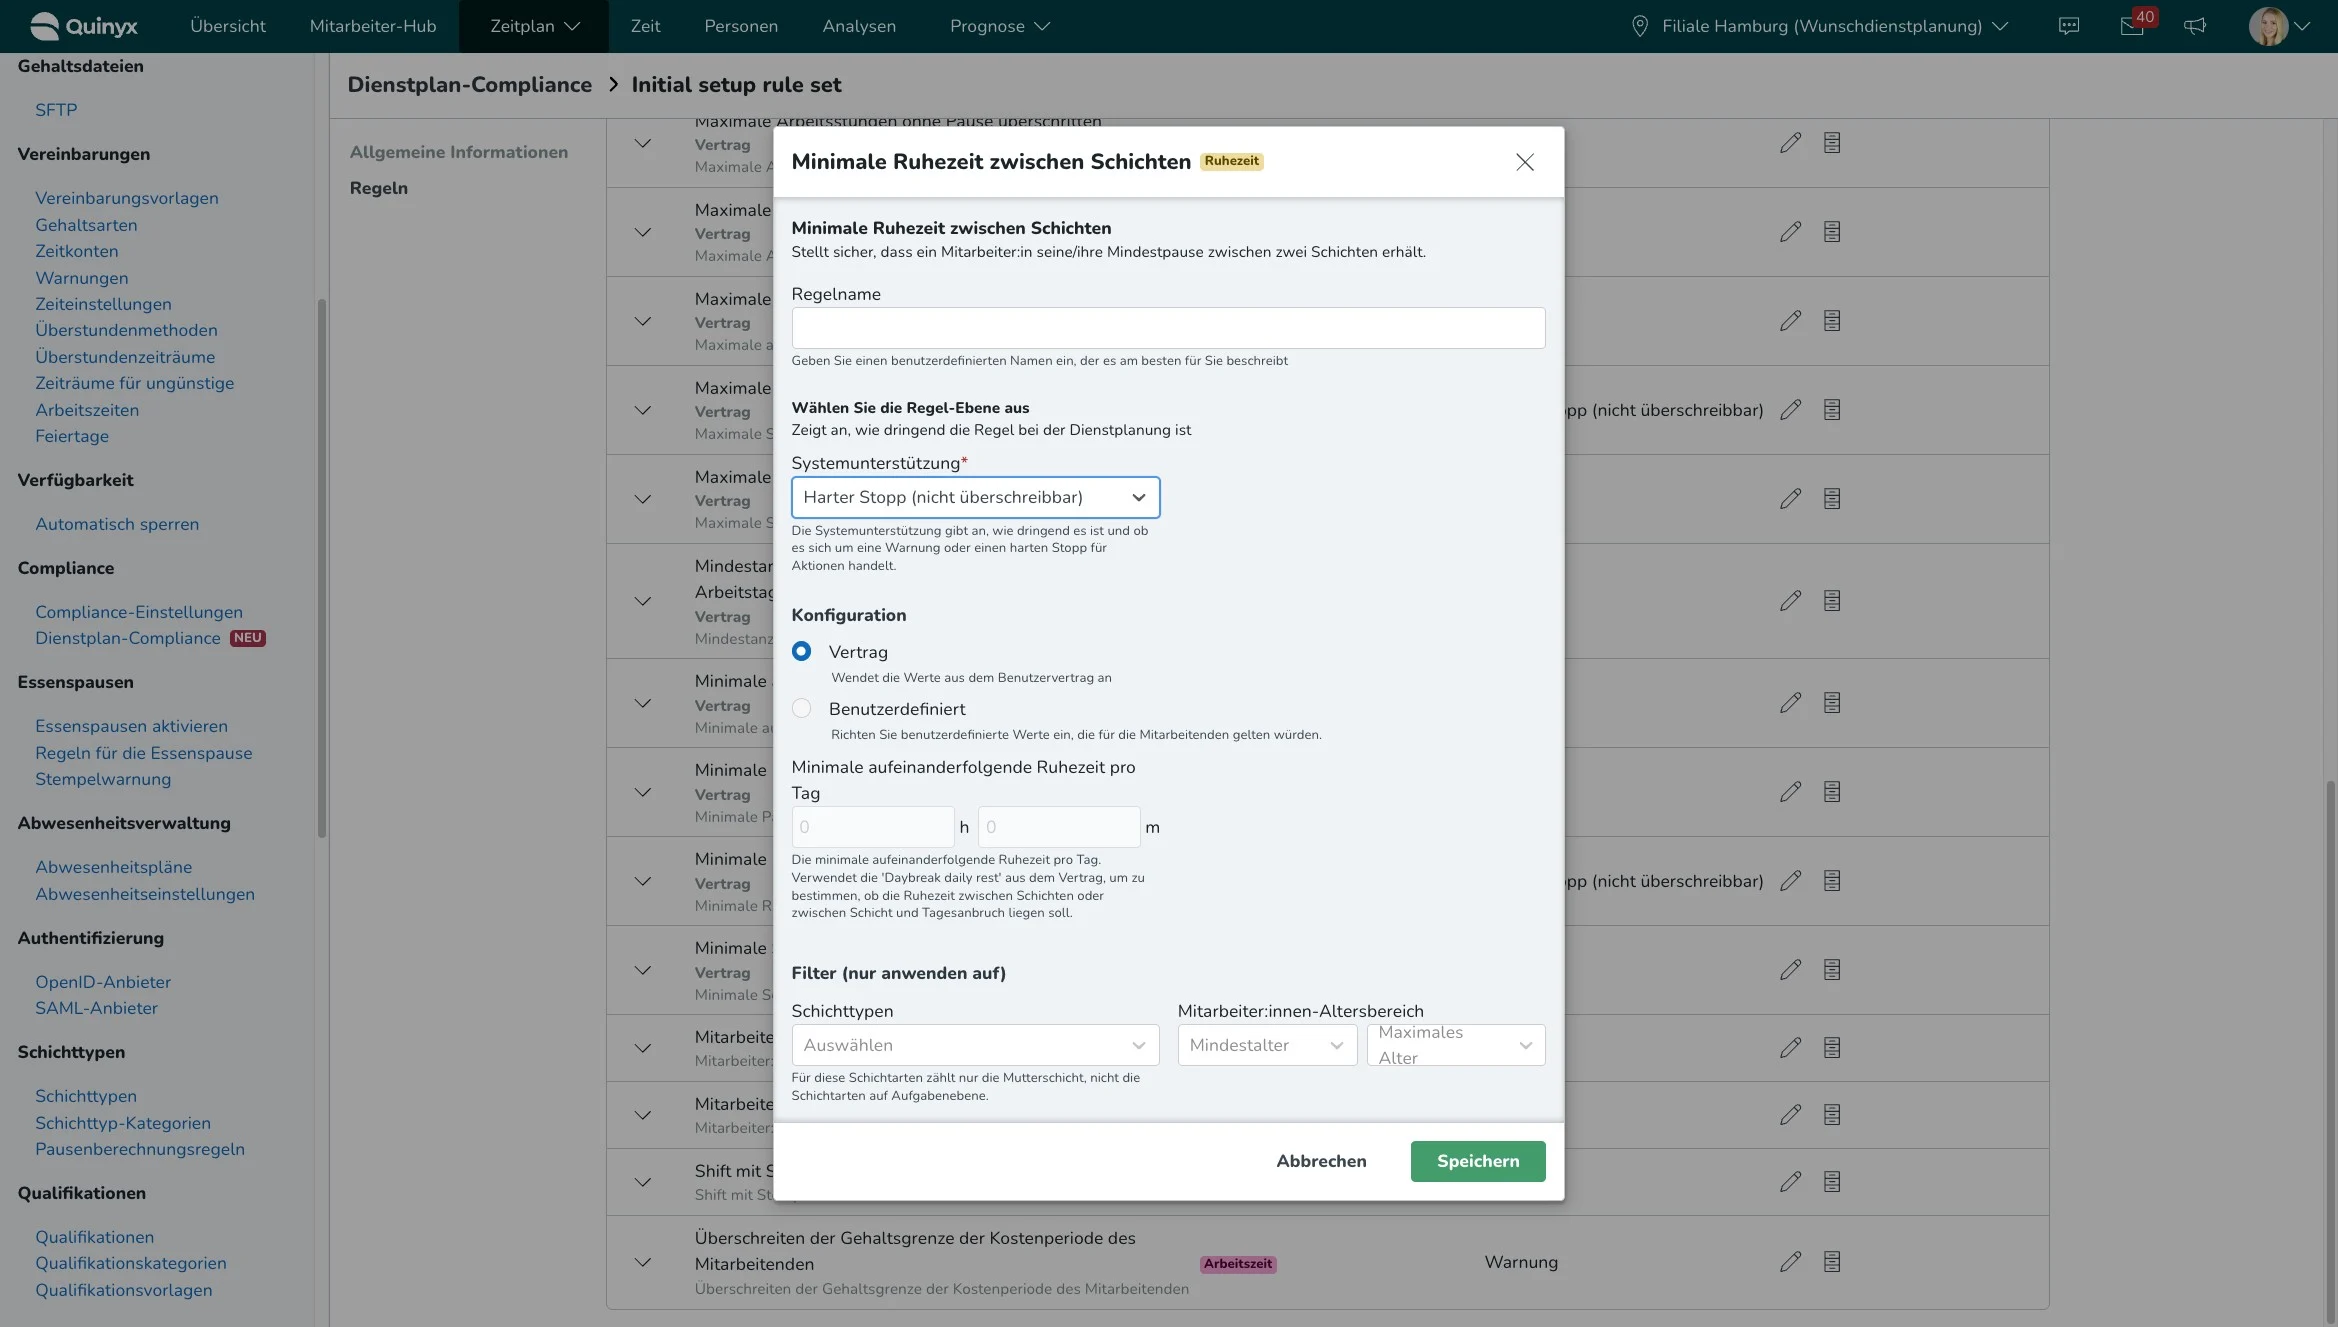Open the megaphone announcements icon
Screen dimensions: 2338x1327
point(2195,26)
